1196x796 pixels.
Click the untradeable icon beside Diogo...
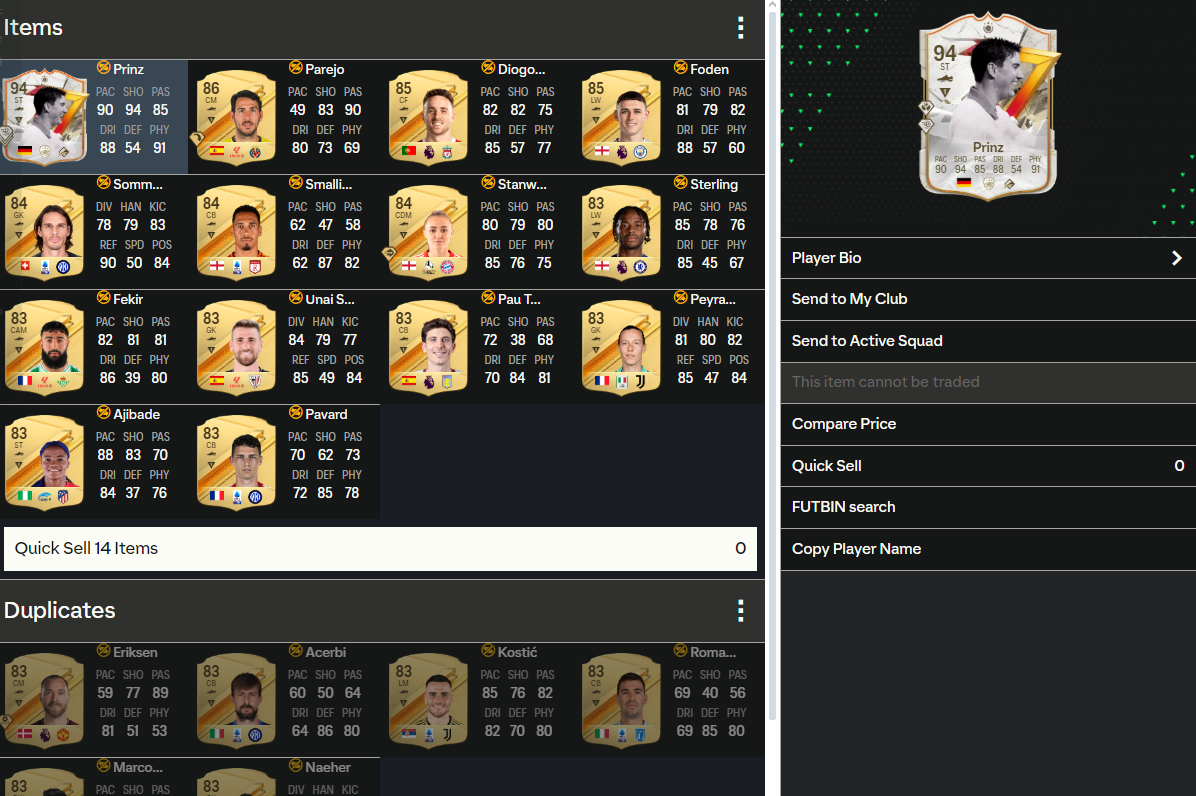pyautogui.click(x=488, y=68)
